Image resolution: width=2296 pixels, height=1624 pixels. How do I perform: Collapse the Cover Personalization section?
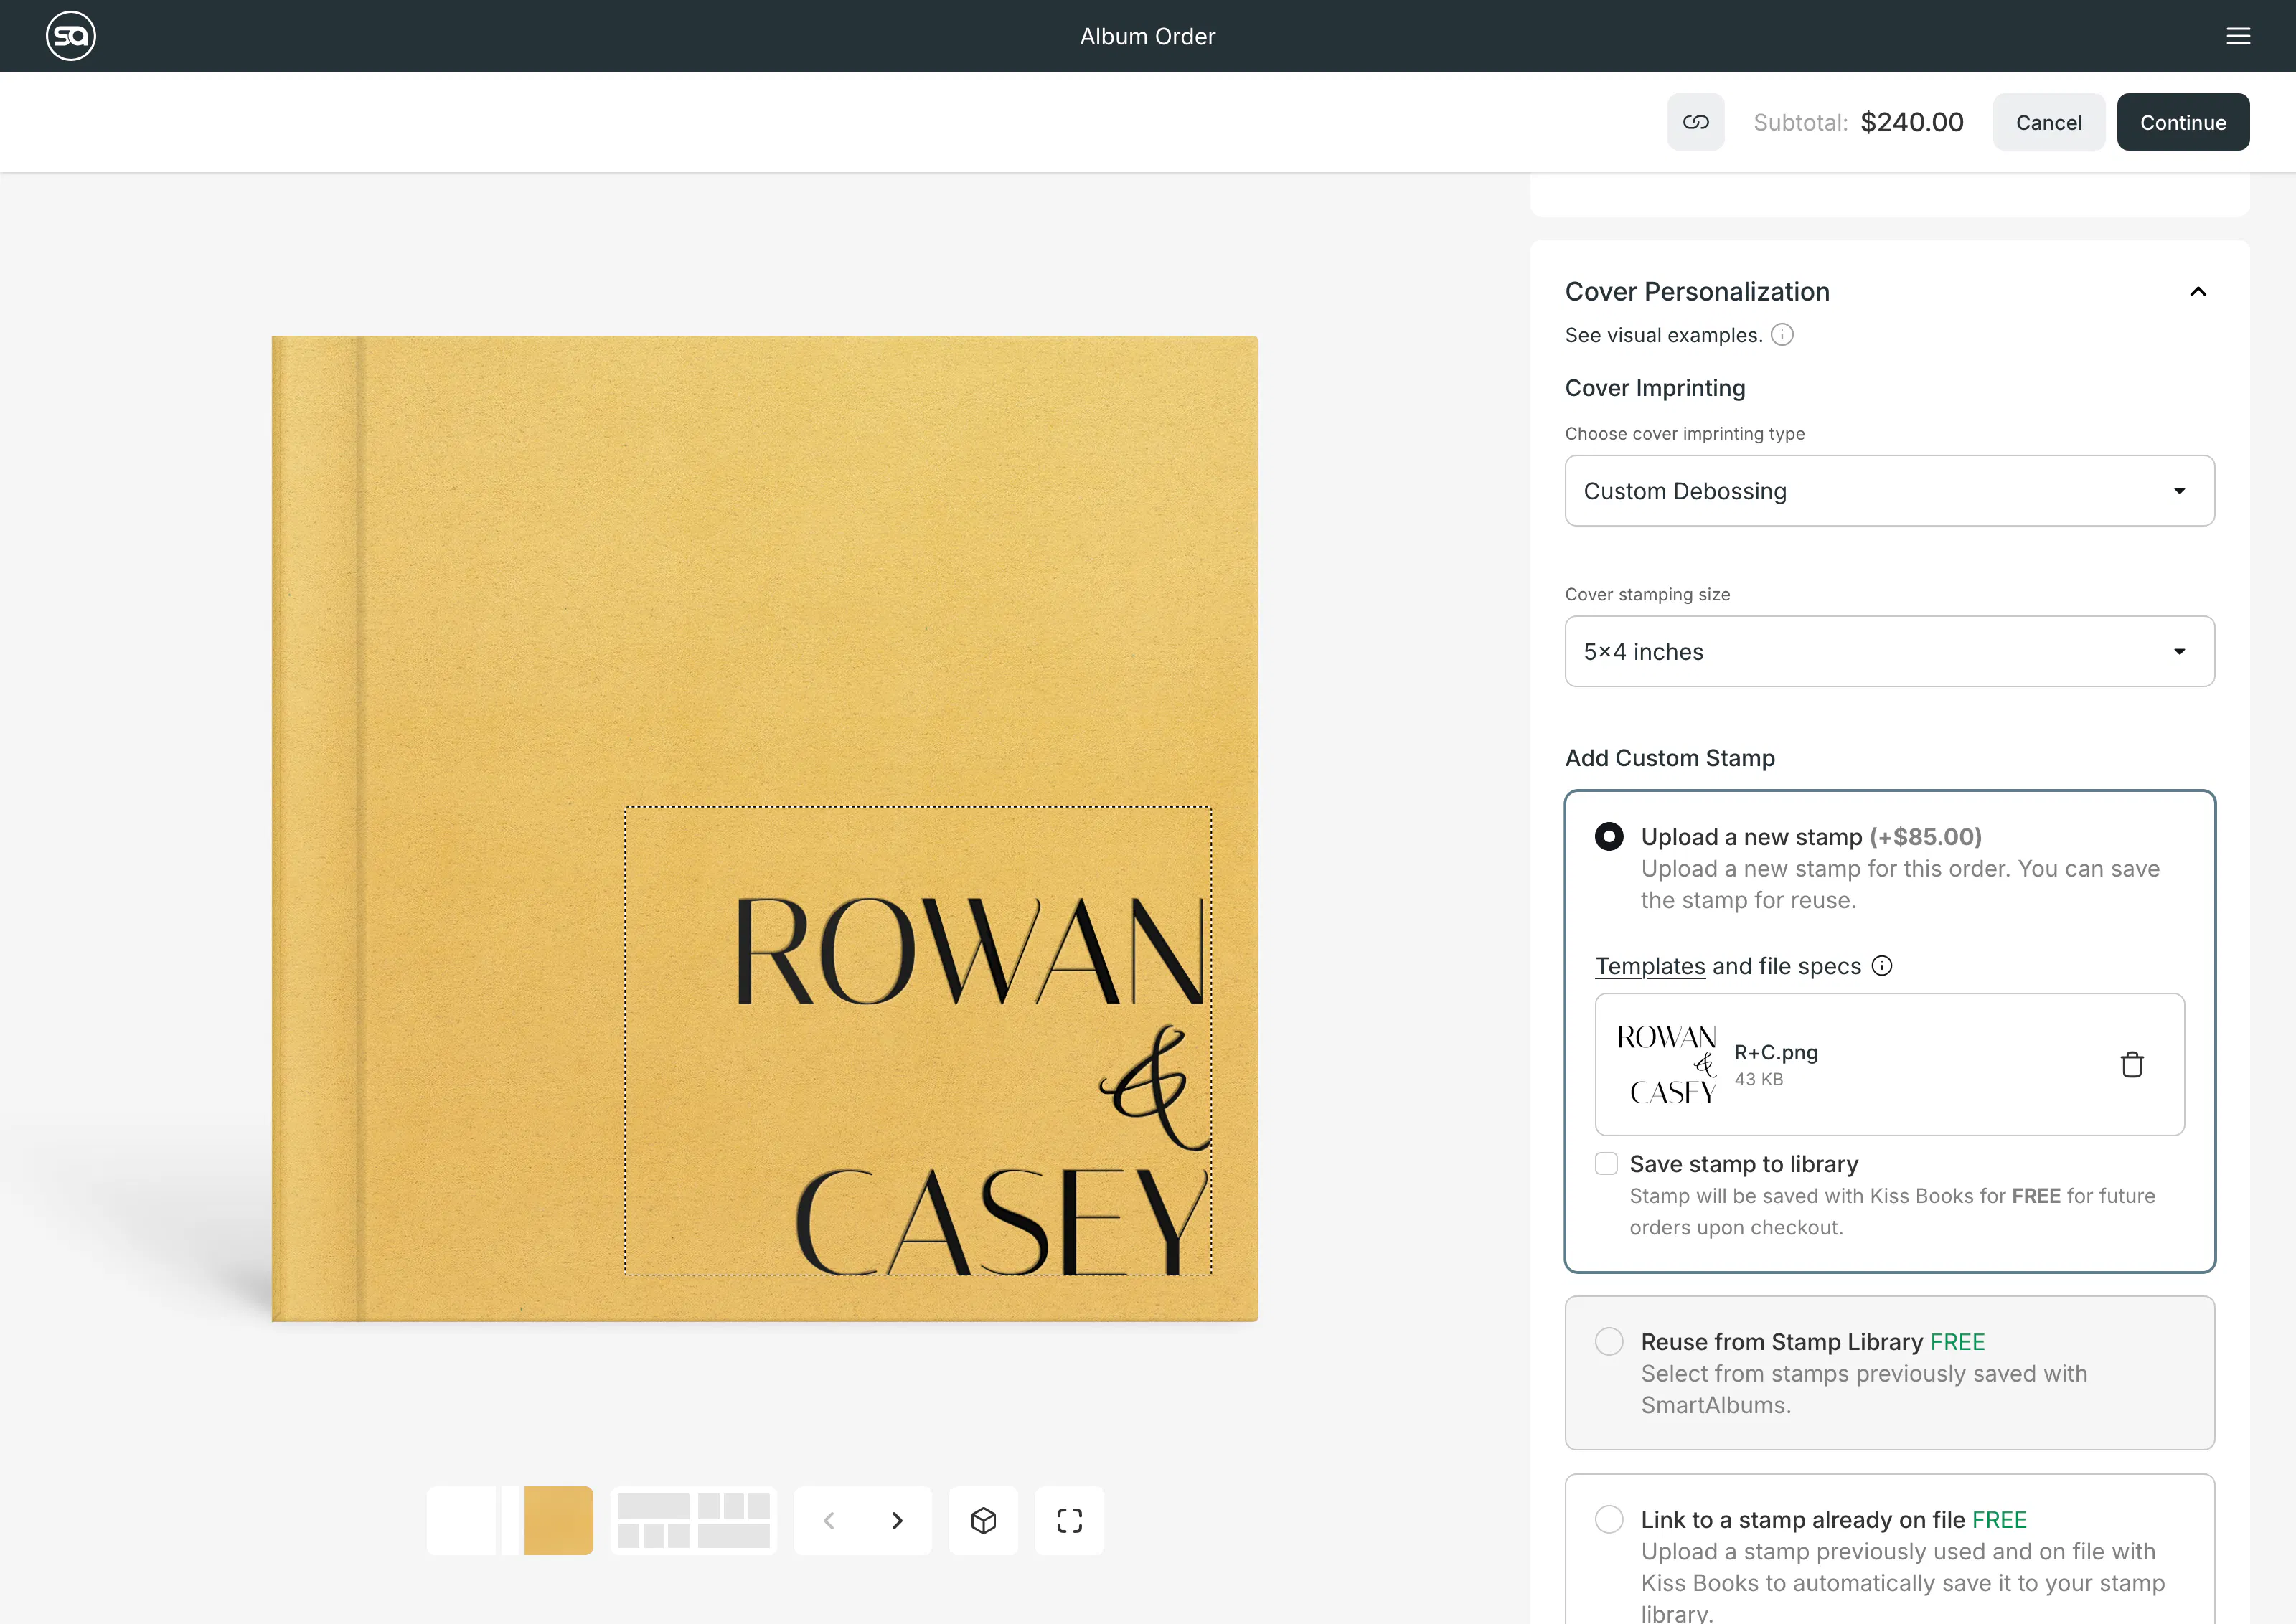click(x=2198, y=291)
